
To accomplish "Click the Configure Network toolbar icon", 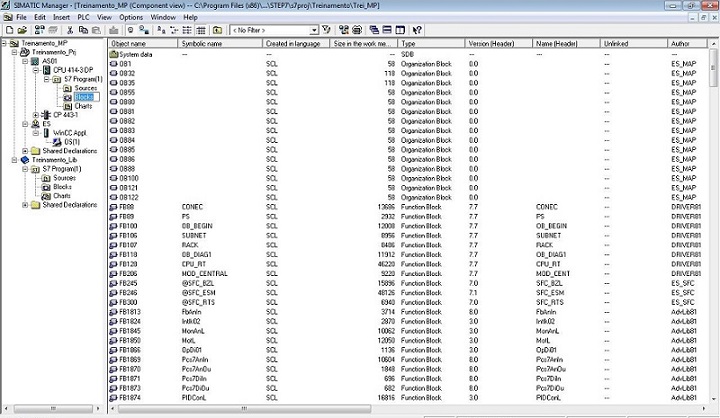I will pyautogui.click(x=344, y=30).
